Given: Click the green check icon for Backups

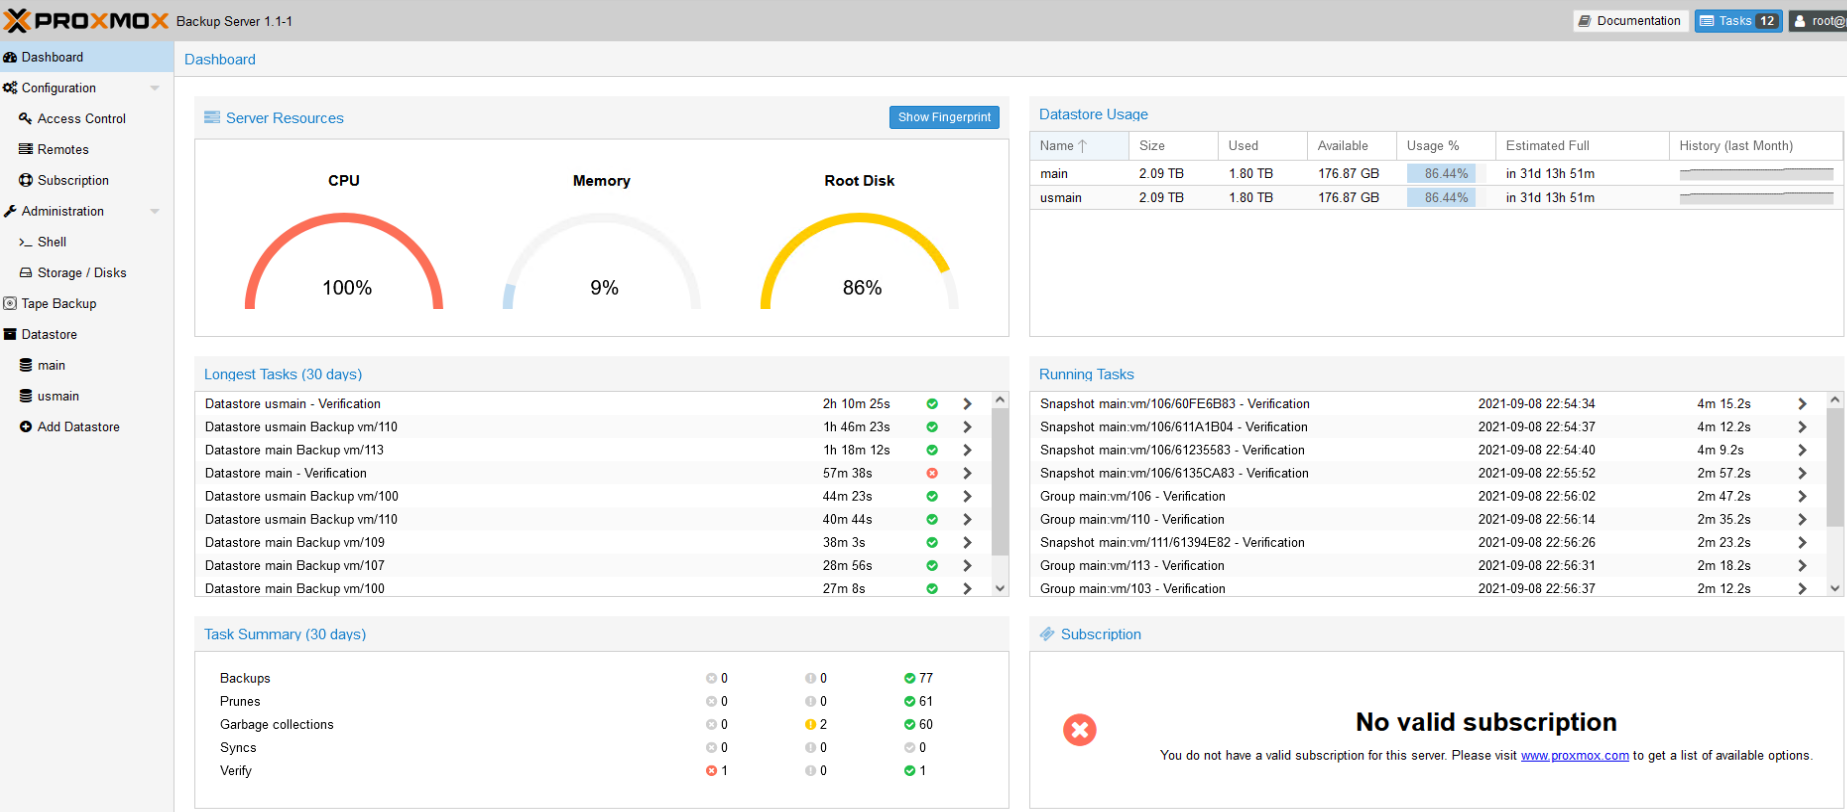Looking at the screenshot, I should pos(910,678).
